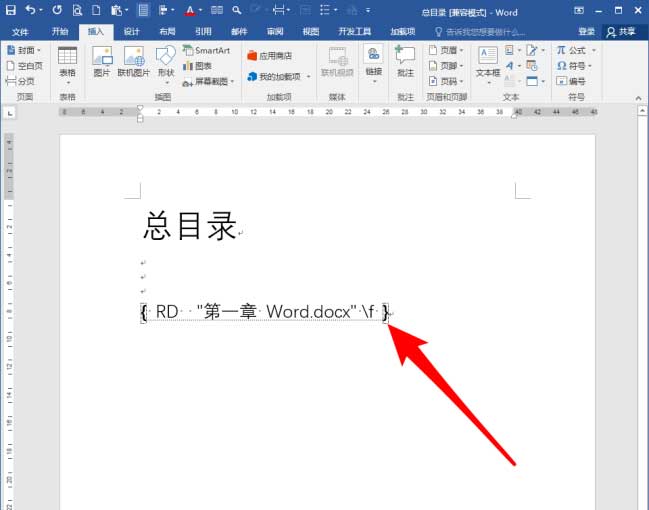The image size is (649, 510).
Task: Open the 文本框 (Text Box) menu
Action: tap(488, 65)
